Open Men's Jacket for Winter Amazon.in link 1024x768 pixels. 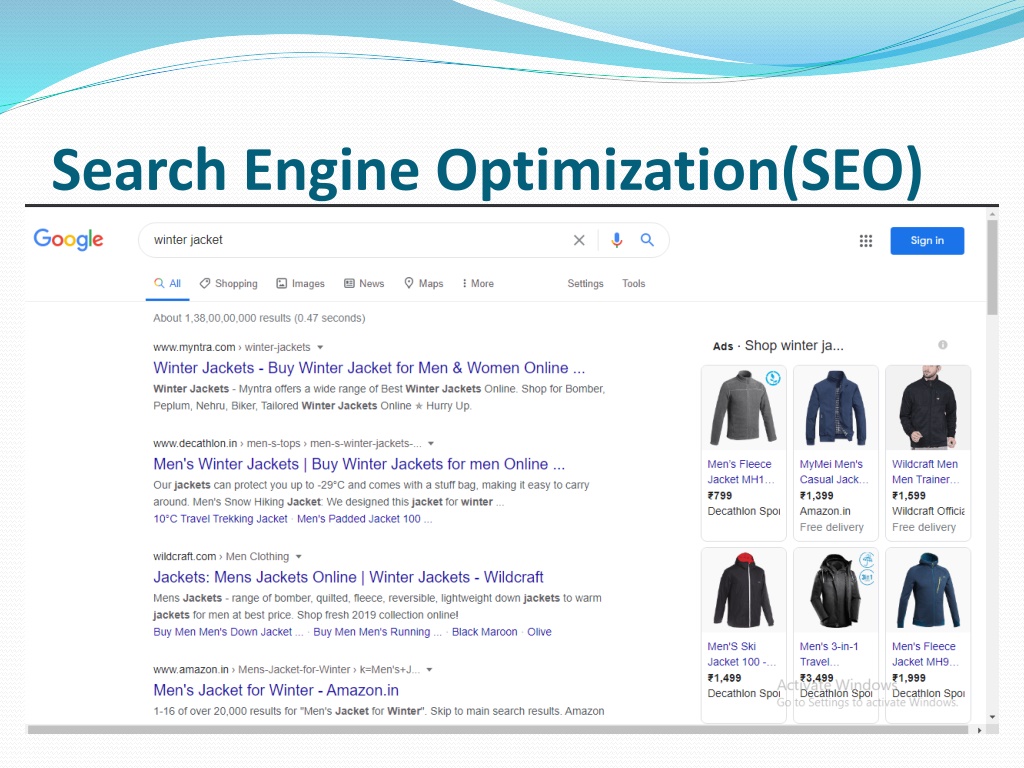click(x=276, y=690)
